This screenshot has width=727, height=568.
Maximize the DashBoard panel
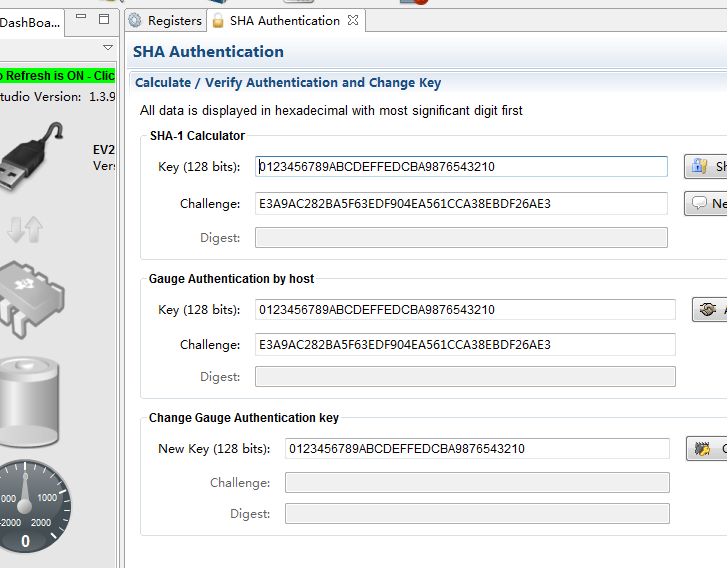pyautogui.click(x=103, y=20)
